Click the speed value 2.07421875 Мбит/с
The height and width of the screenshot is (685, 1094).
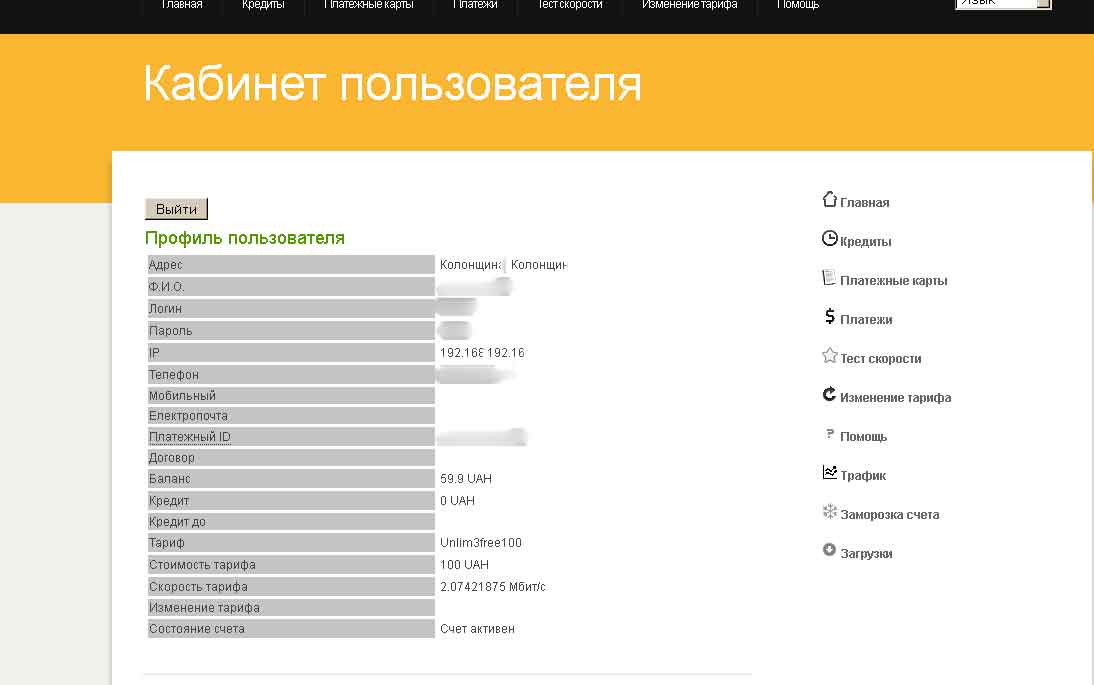click(x=493, y=587)
